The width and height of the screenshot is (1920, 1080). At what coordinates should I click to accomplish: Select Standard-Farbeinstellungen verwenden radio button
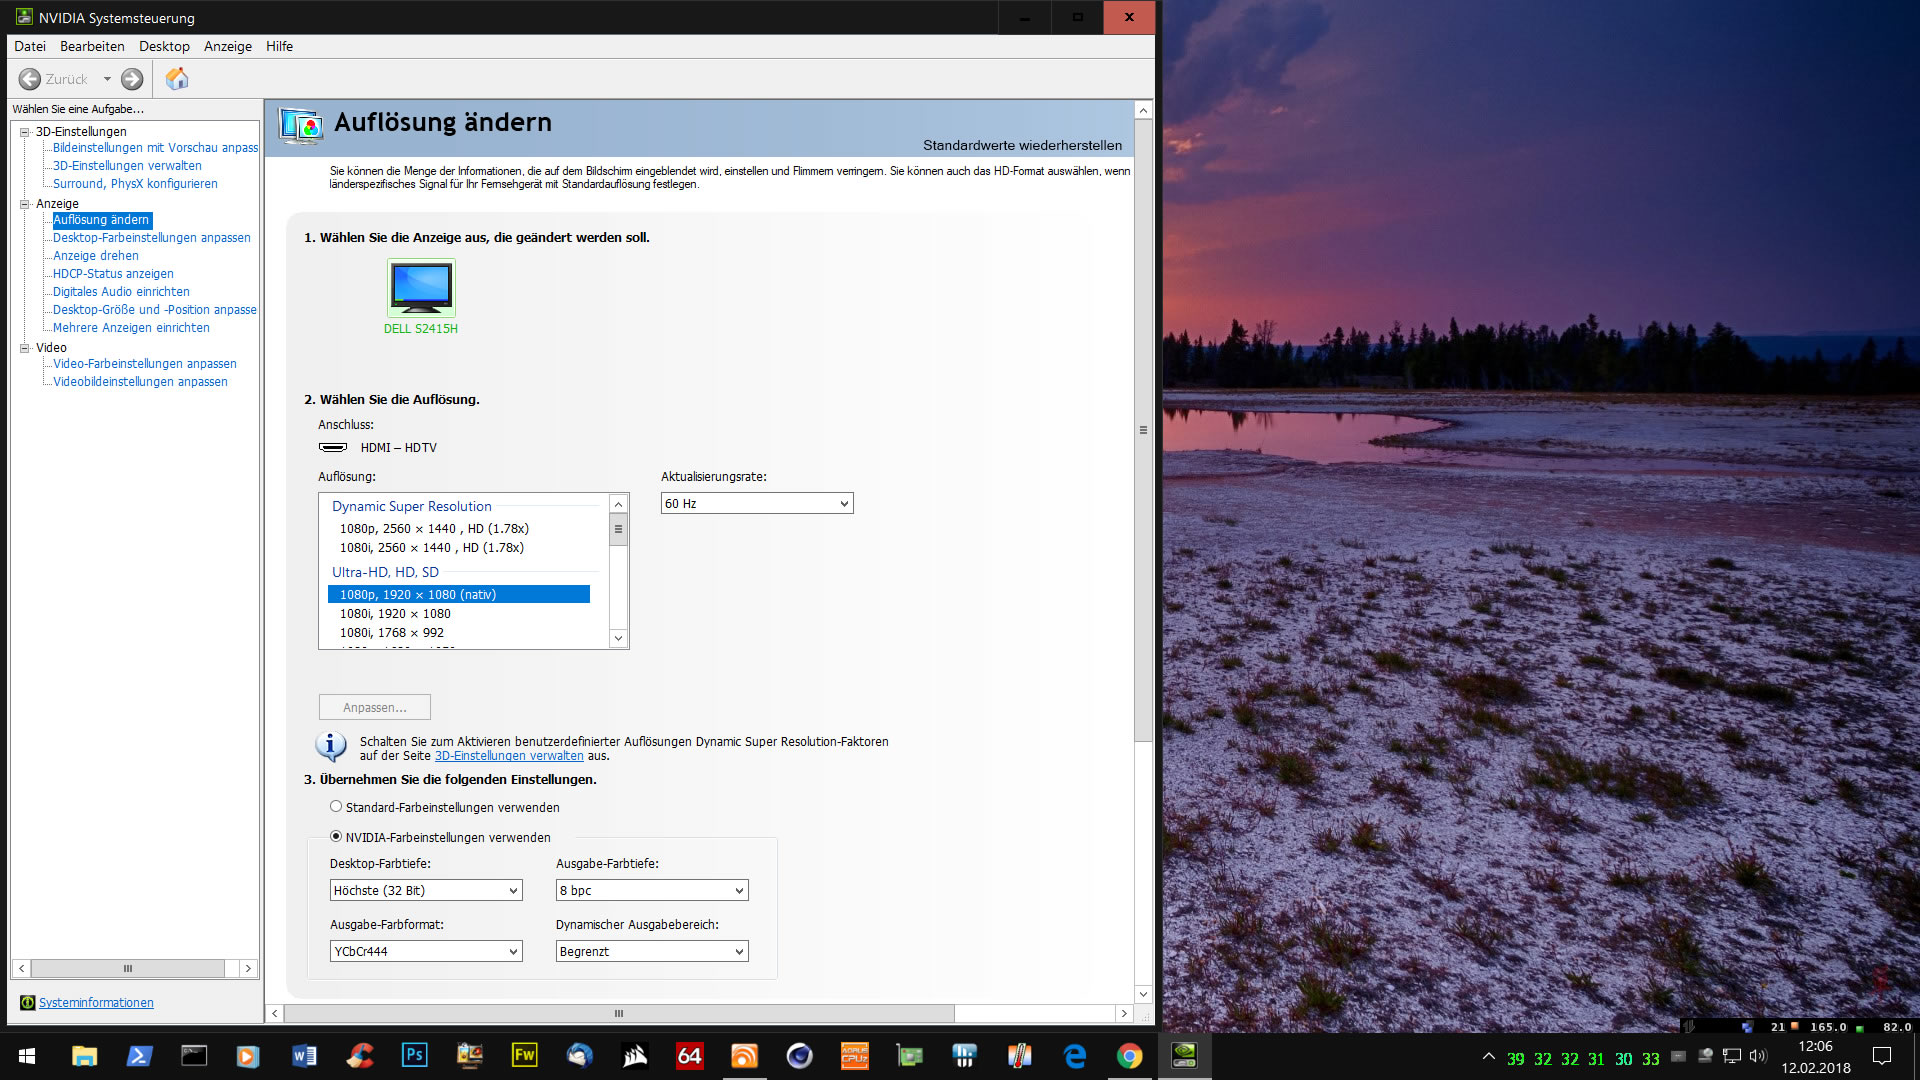point(336,807)
